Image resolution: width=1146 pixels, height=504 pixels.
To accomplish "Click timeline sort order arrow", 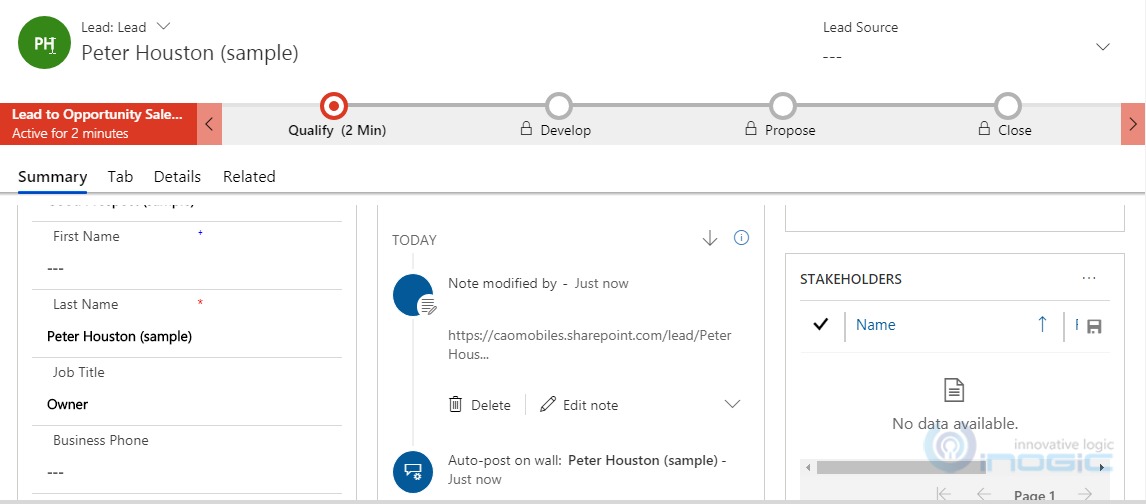I will 710,239.
